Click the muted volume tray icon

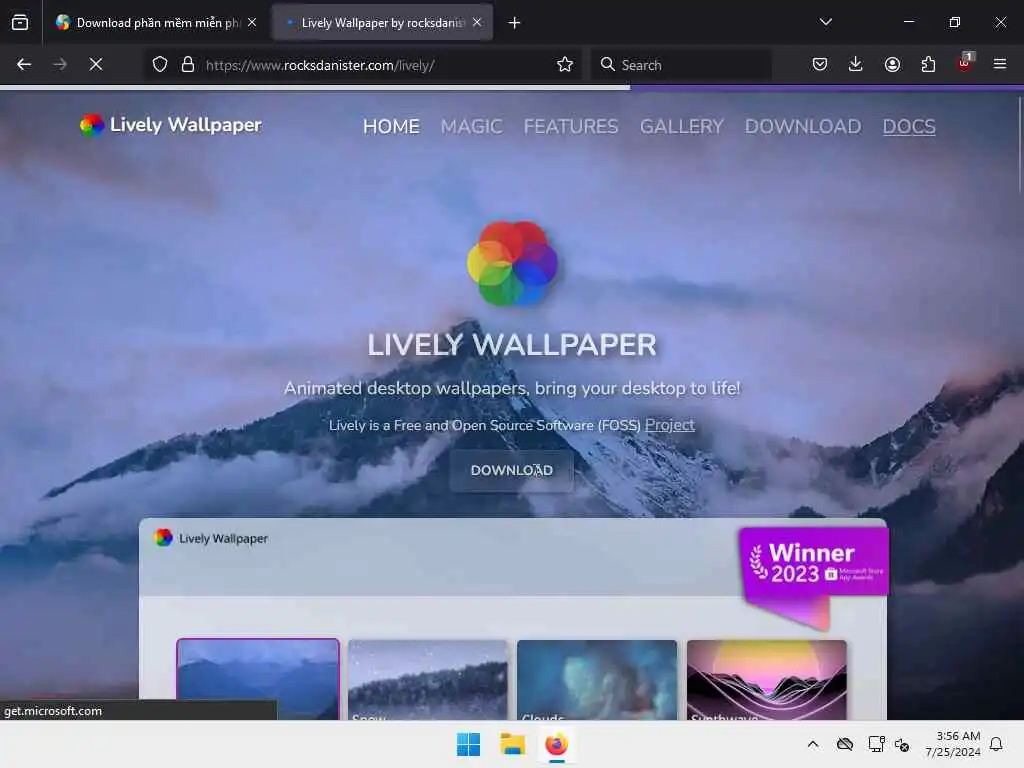(902, 744)
